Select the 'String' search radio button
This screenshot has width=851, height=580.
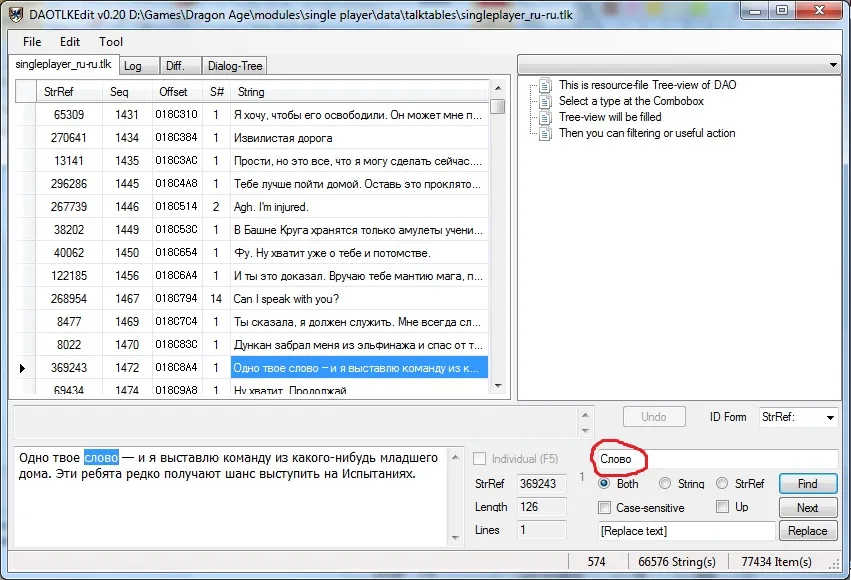[x=663, y=484]
